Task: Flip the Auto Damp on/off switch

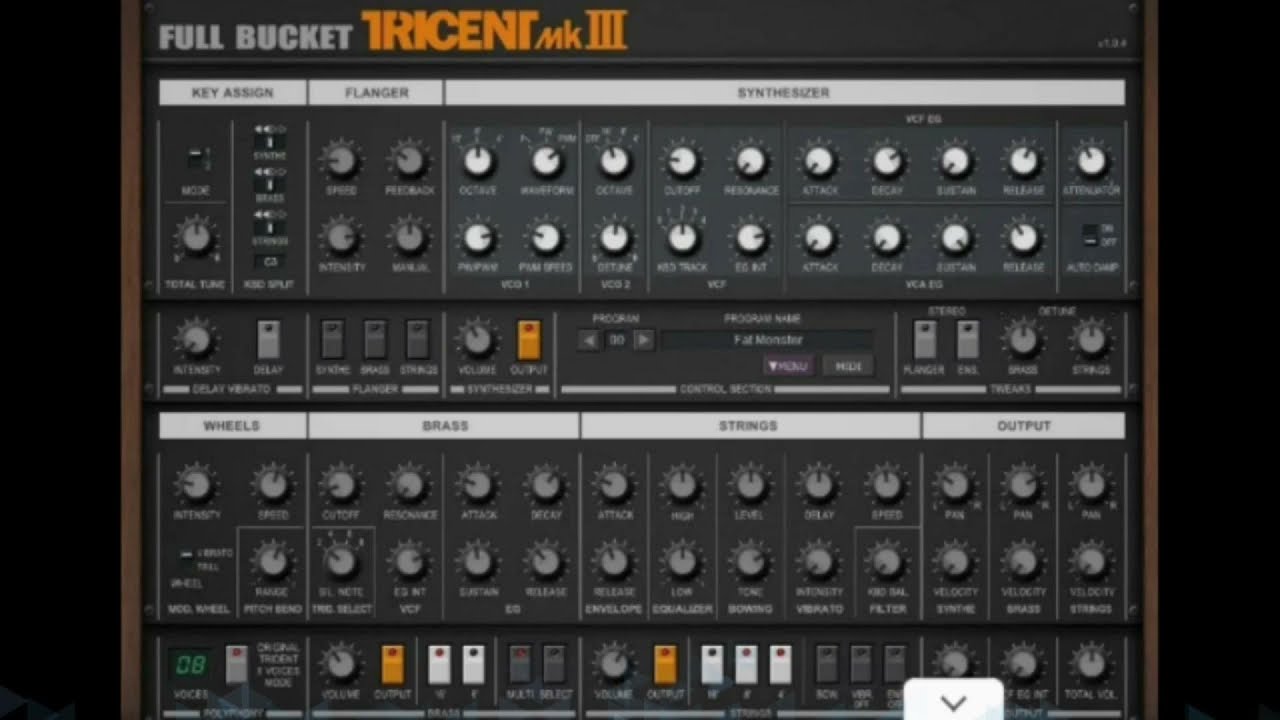Action: point(1090,236)
